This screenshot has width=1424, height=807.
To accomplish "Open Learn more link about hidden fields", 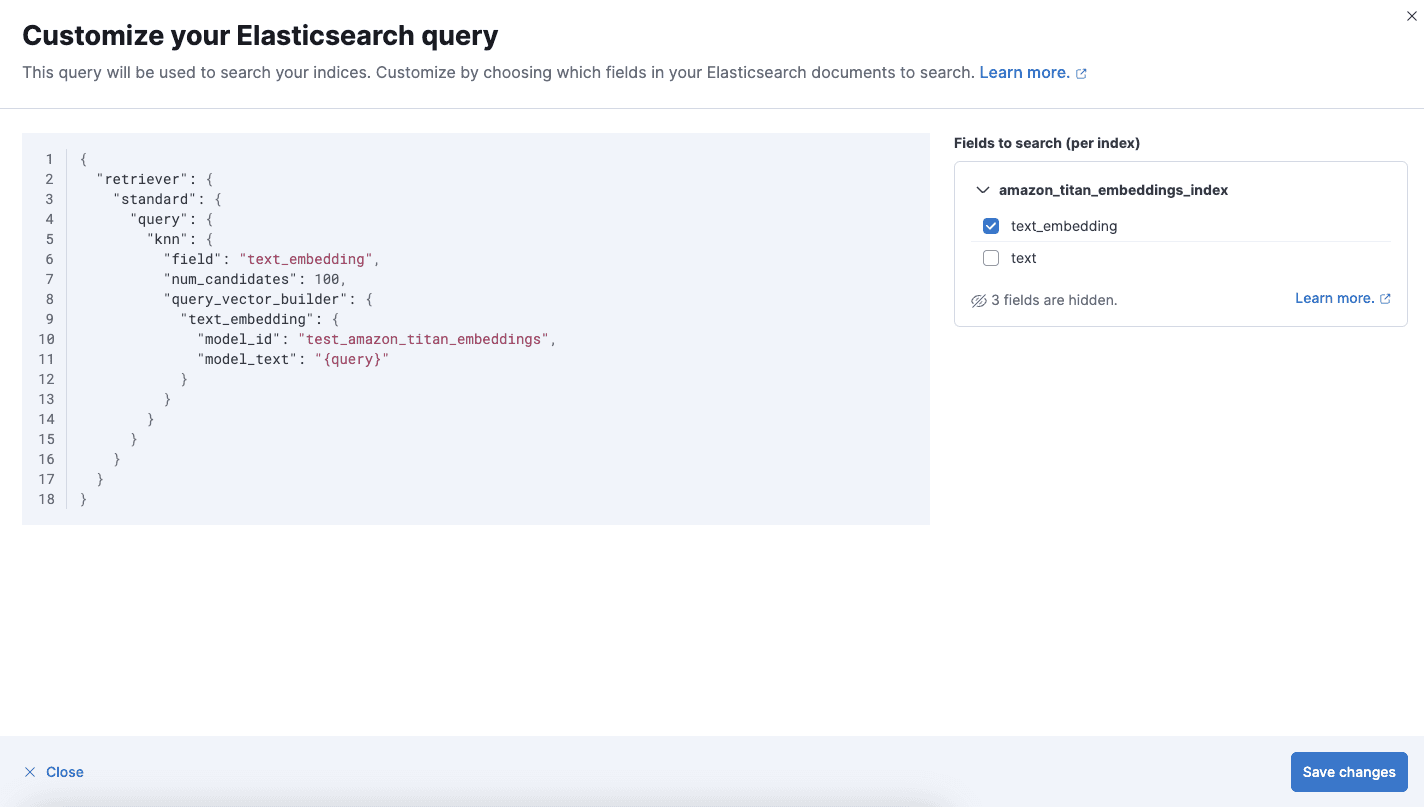I will (x=1334, y=298).
